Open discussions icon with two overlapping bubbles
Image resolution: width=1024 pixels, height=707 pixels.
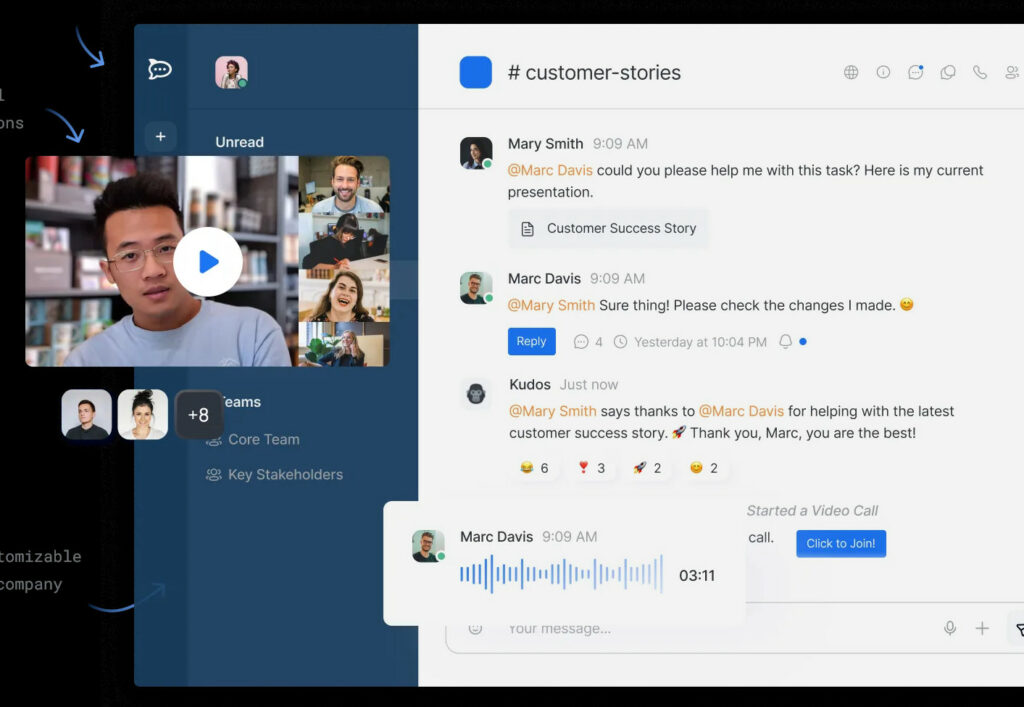tap(948, 72)
